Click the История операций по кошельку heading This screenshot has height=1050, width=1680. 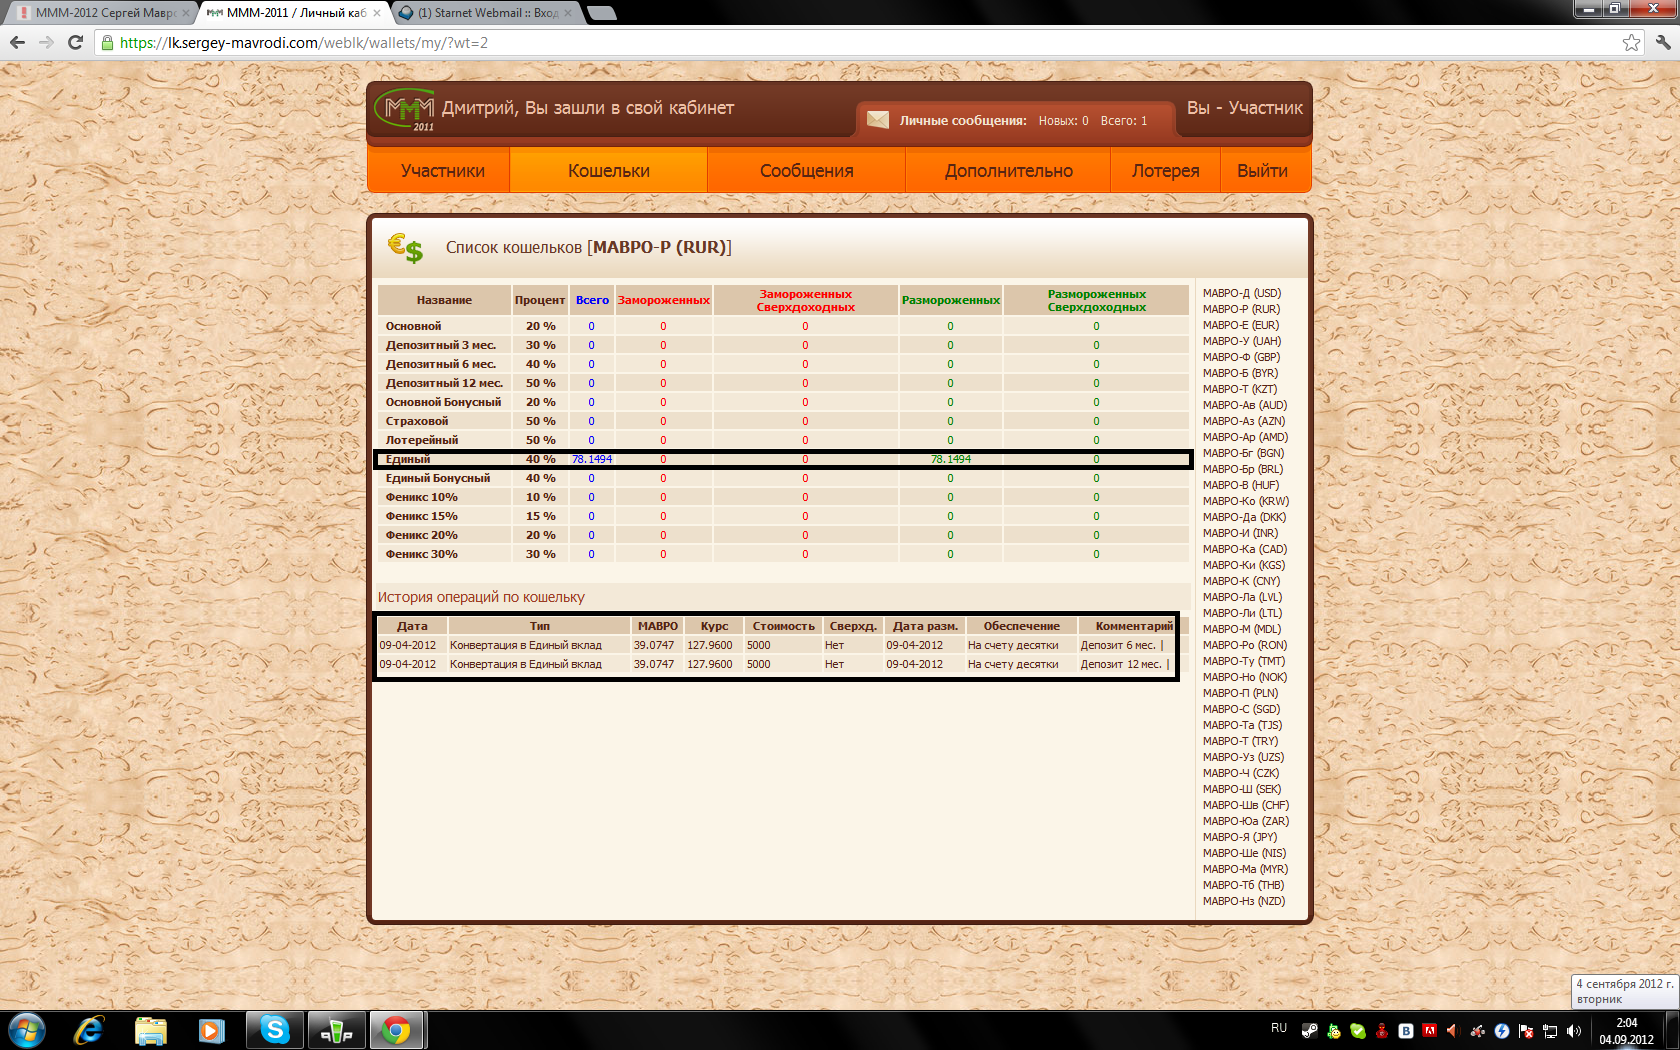coord(481,597)
